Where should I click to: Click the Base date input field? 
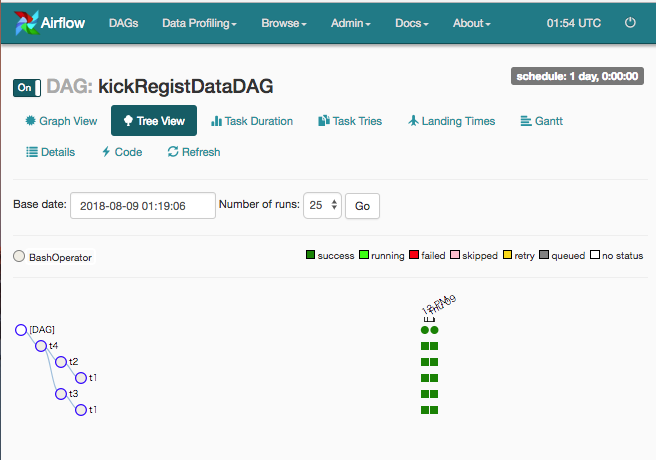(143, 205)
